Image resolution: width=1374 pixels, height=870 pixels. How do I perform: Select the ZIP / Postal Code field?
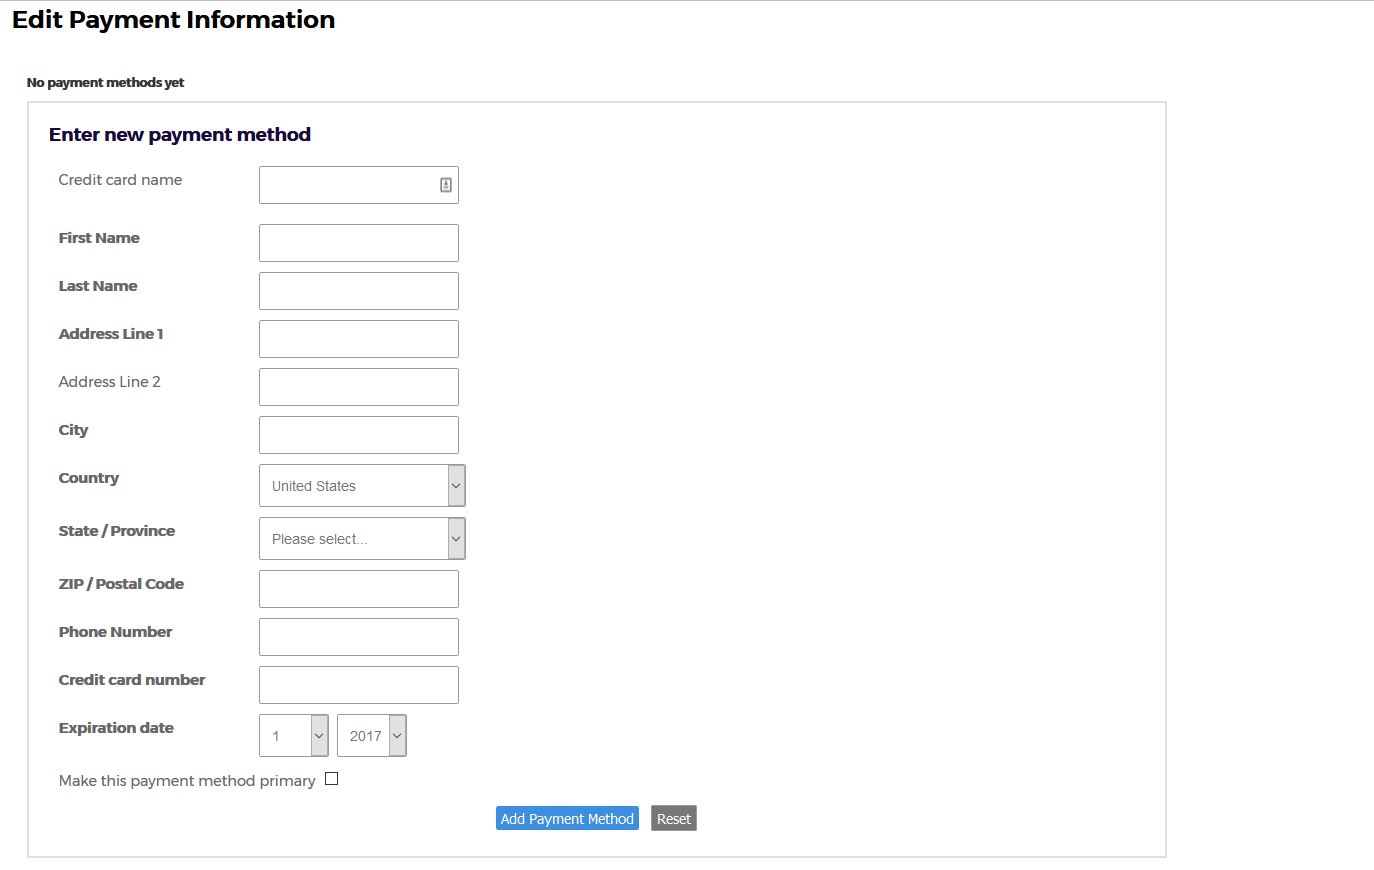tap(358, 589)
